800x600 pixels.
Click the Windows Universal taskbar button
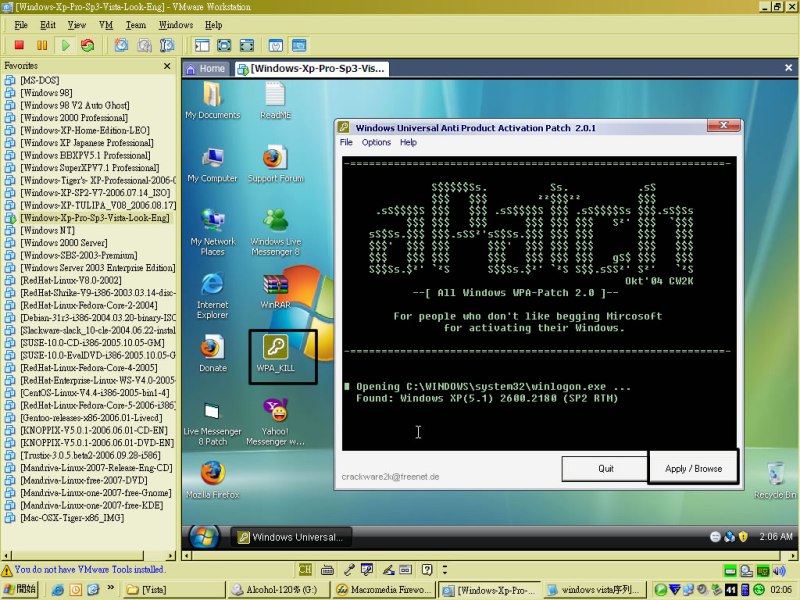[x=290, y=537]
